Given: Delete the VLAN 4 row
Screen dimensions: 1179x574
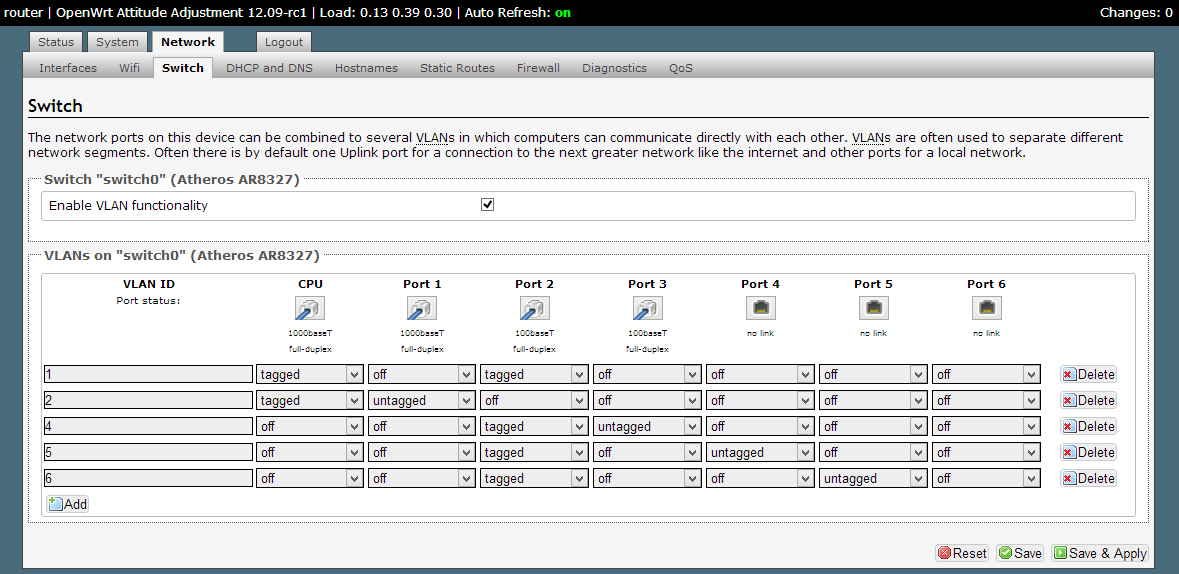Looking at the screenshot, I should pyautogui.click(x=1088, y=427).
